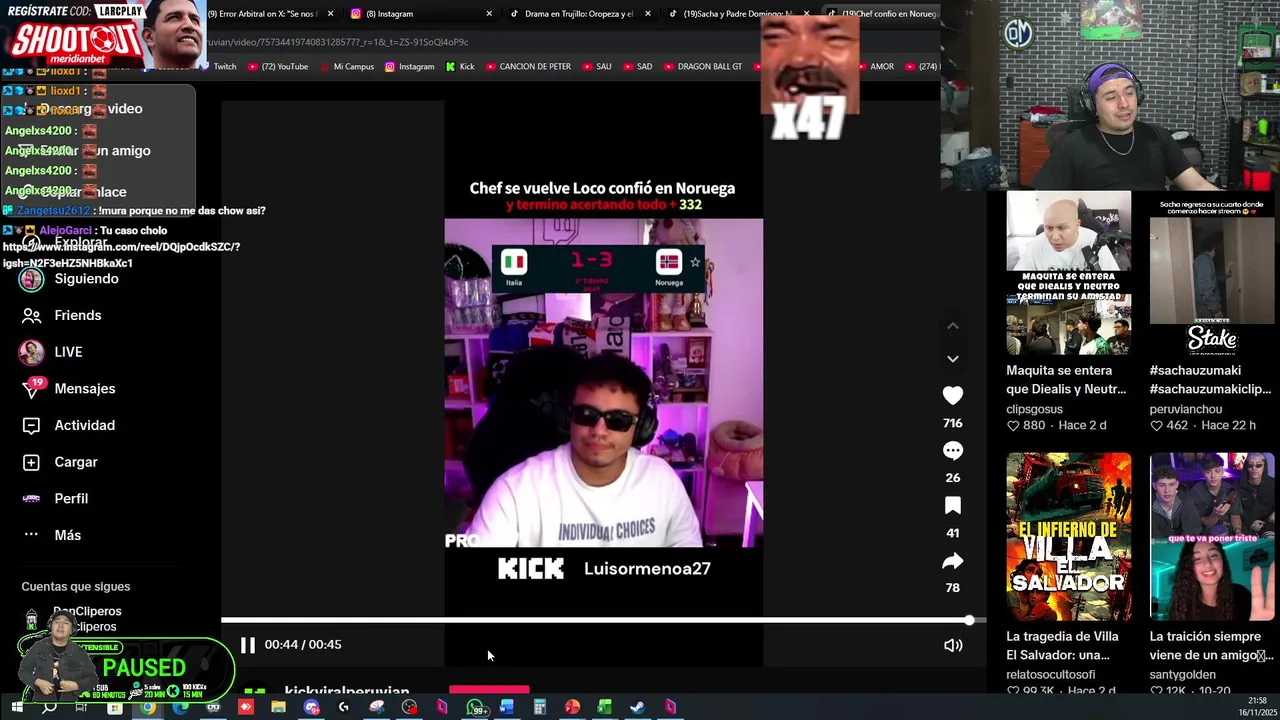This screenshot has width=1280, height=720.
Task: Save the video with the bookmark icon
Action: click(x=953, y=506)
